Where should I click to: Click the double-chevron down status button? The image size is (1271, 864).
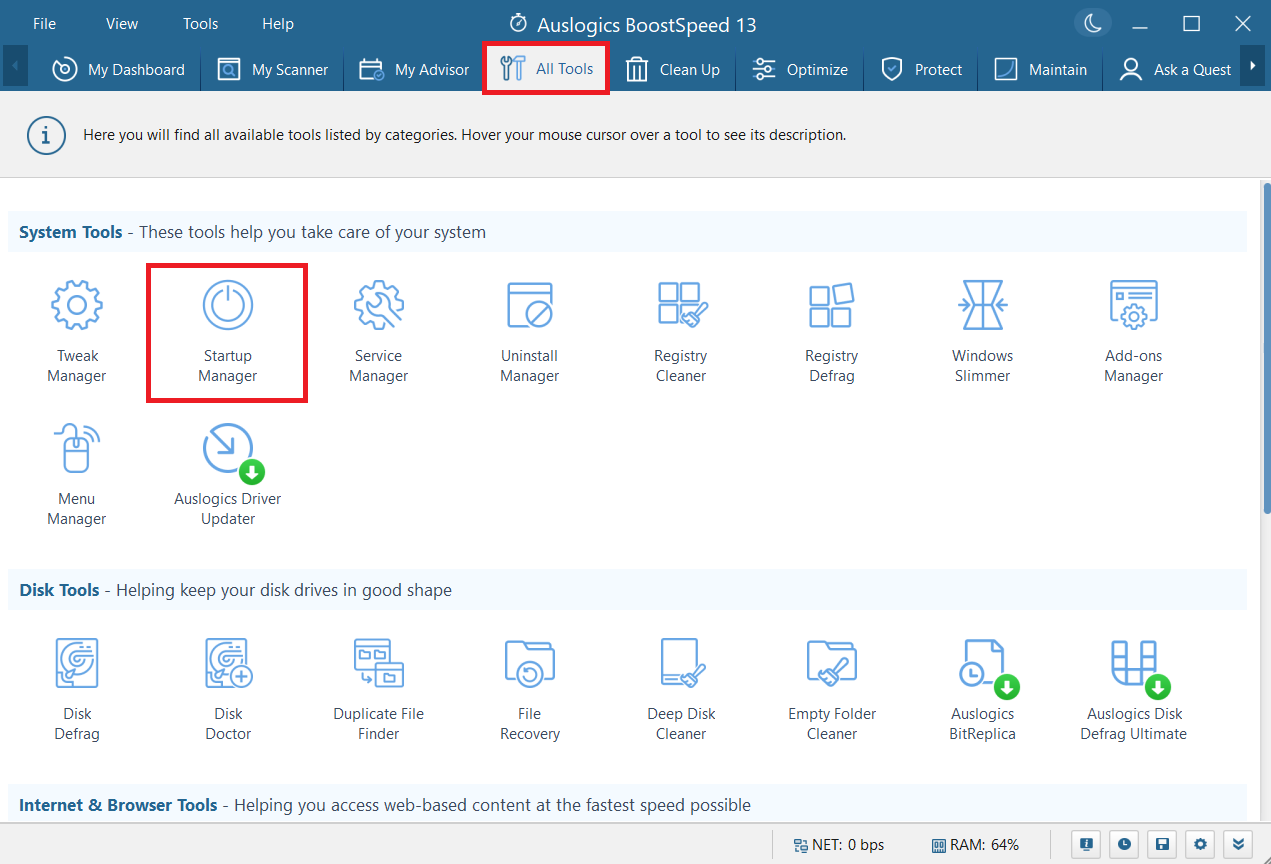pyautogui.click(x=1240, y=844)
